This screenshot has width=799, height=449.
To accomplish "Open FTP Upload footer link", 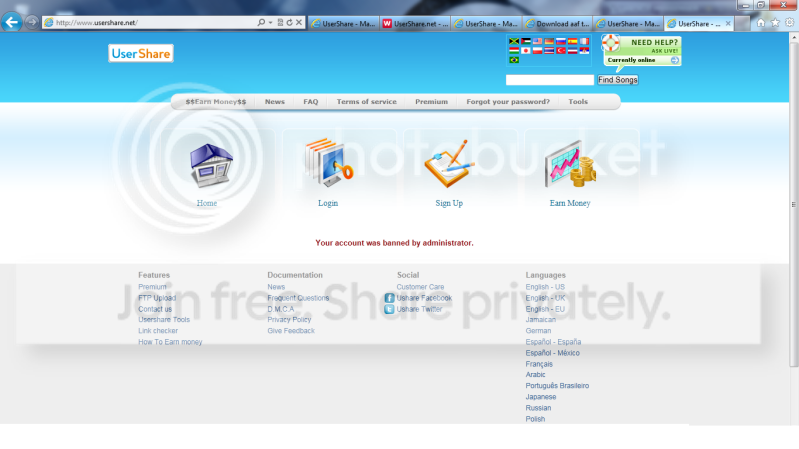I will point(157,298).
